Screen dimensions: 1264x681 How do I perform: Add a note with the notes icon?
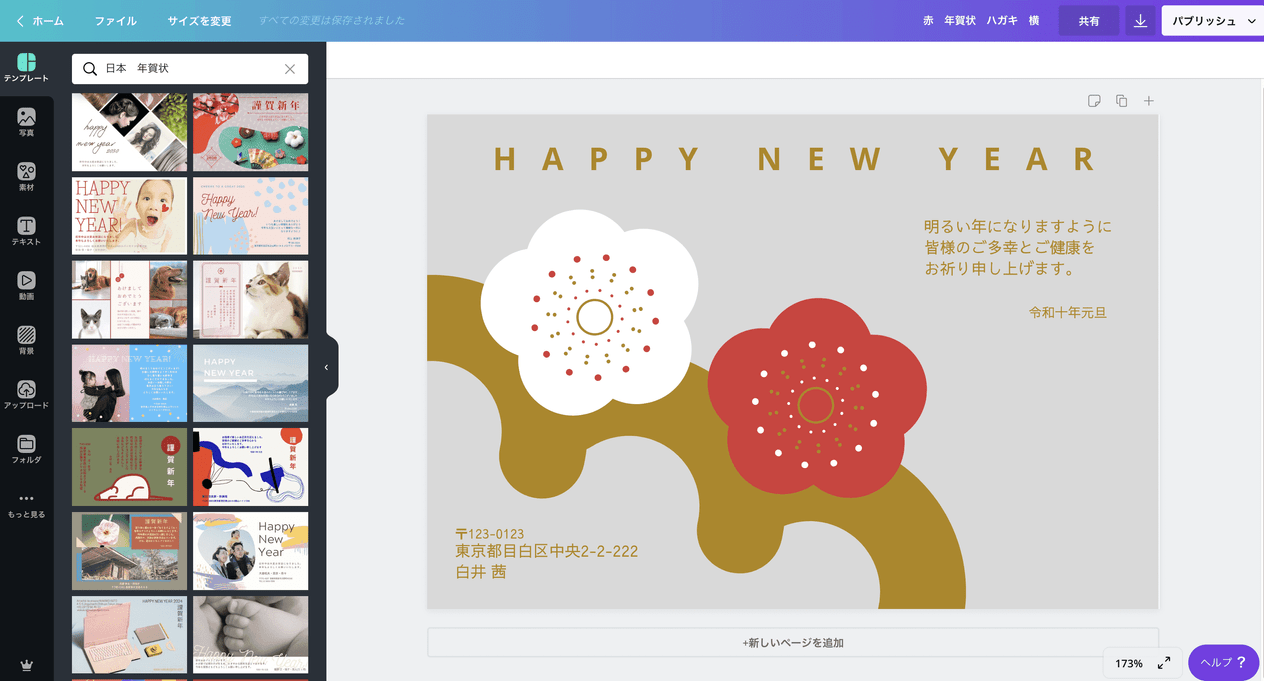coord(1094,101)
